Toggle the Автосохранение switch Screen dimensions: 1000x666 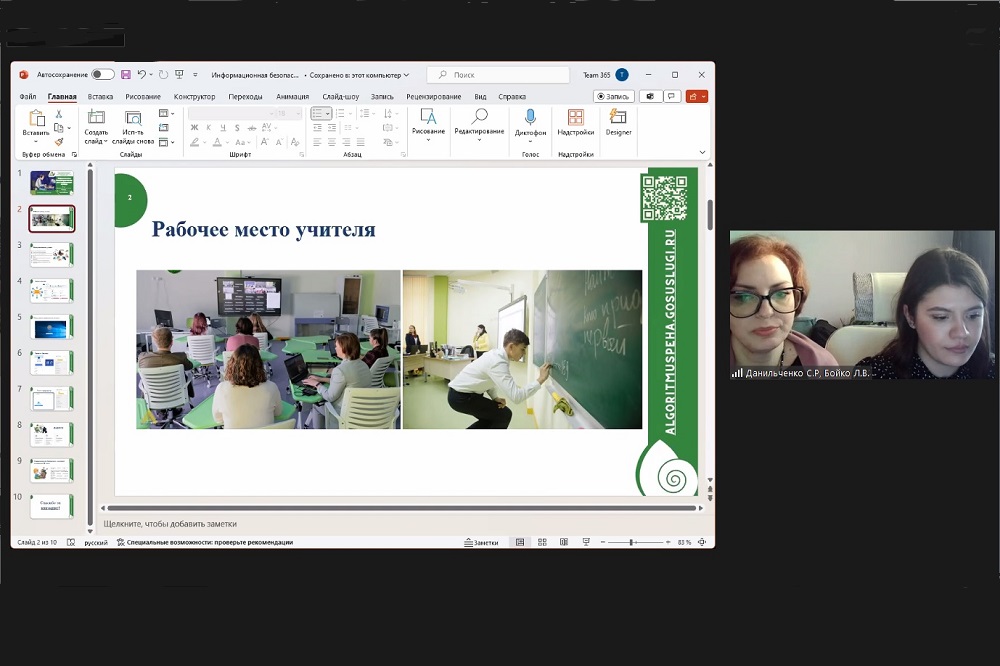(x=102, y=75)
